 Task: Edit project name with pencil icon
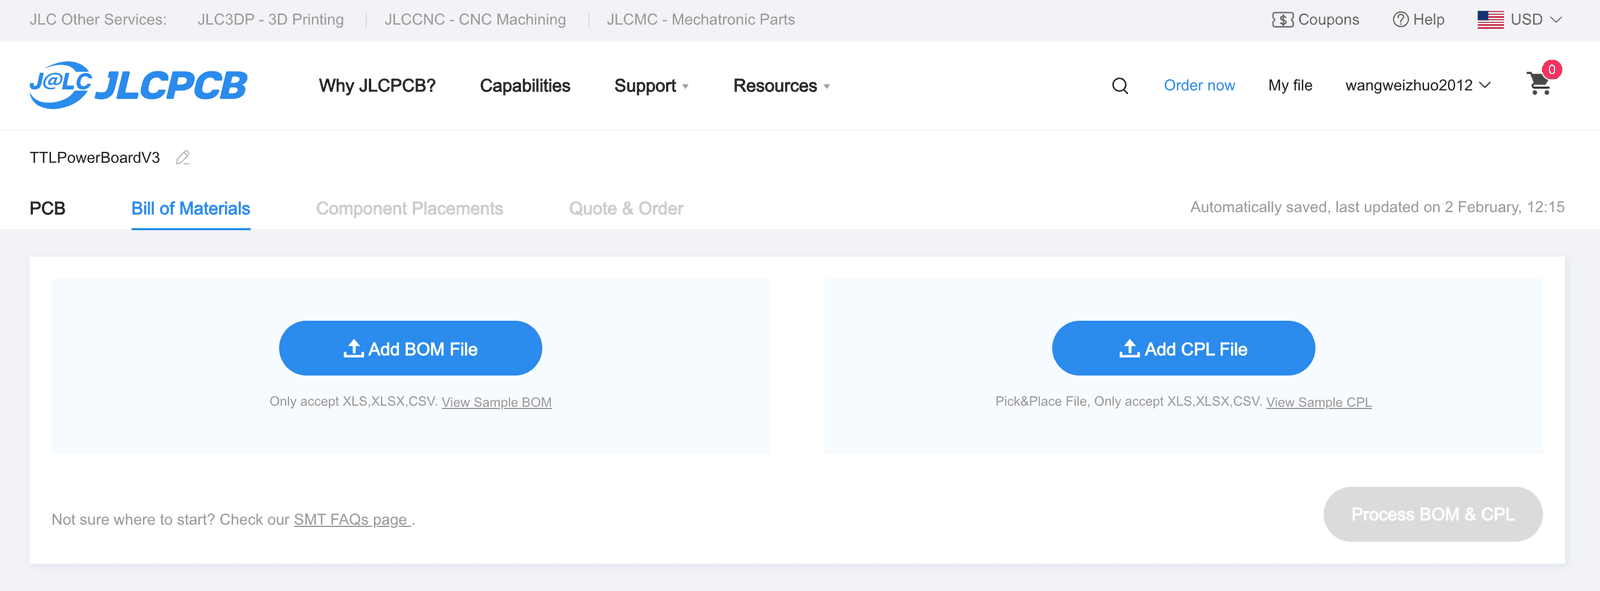[183, 157]
